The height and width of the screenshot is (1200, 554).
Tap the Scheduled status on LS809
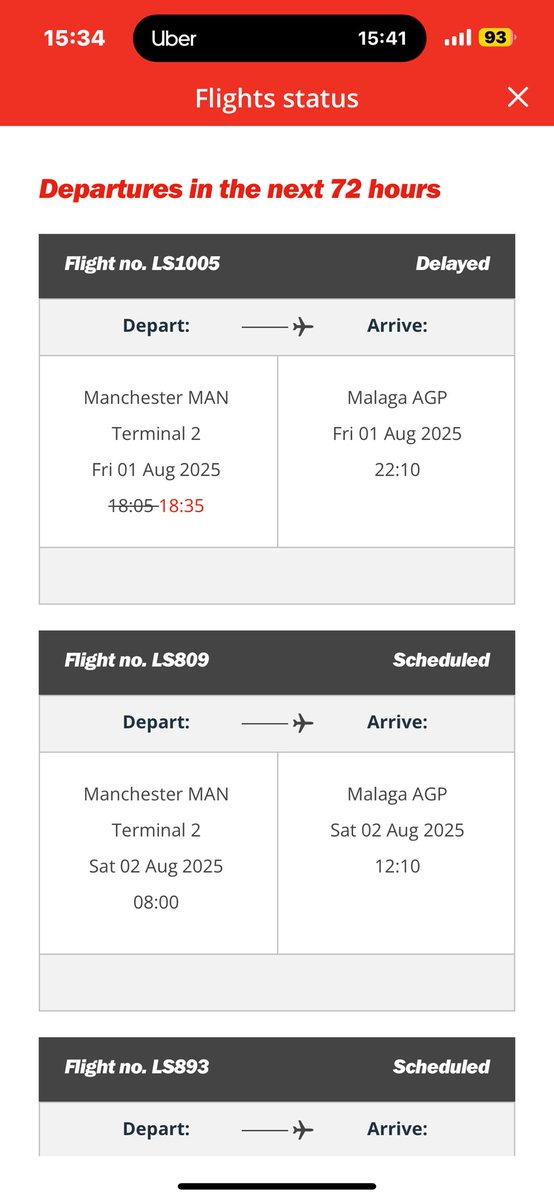pos(441,660)
